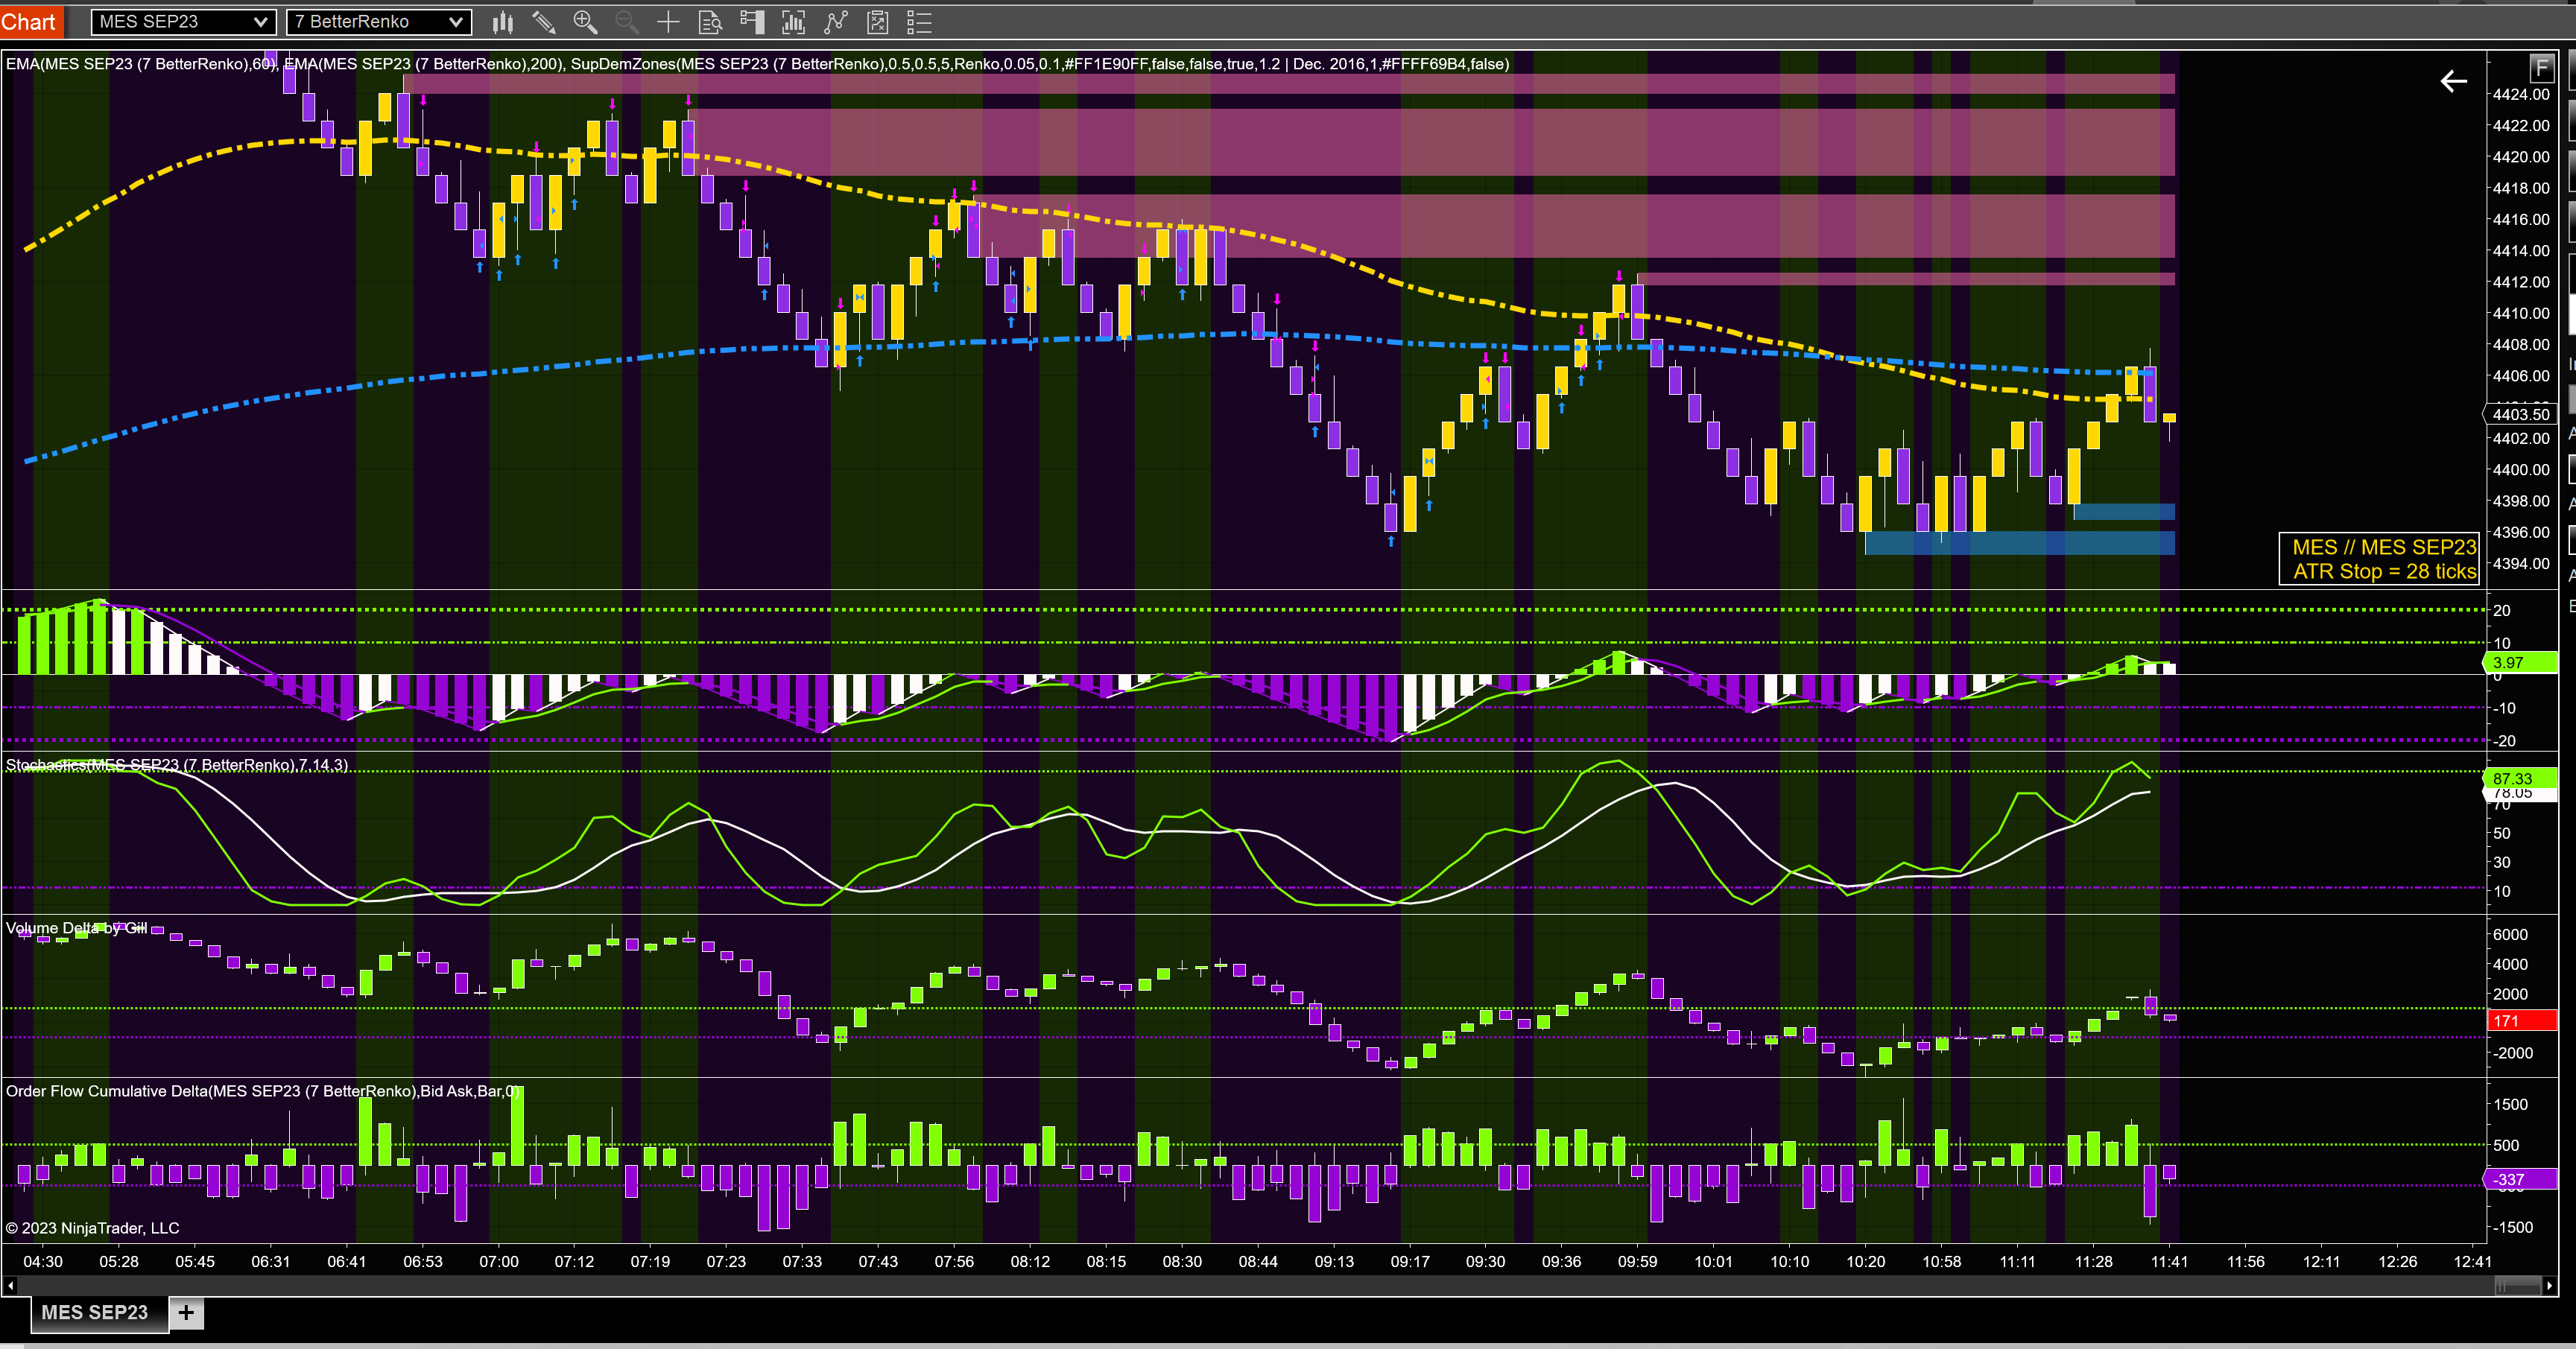Image resolution: width=2576 pixels, height=1349 pixels.
Task: Click the Stochastics indicator label
Action: pyautogui.click(x=177, y=765)
